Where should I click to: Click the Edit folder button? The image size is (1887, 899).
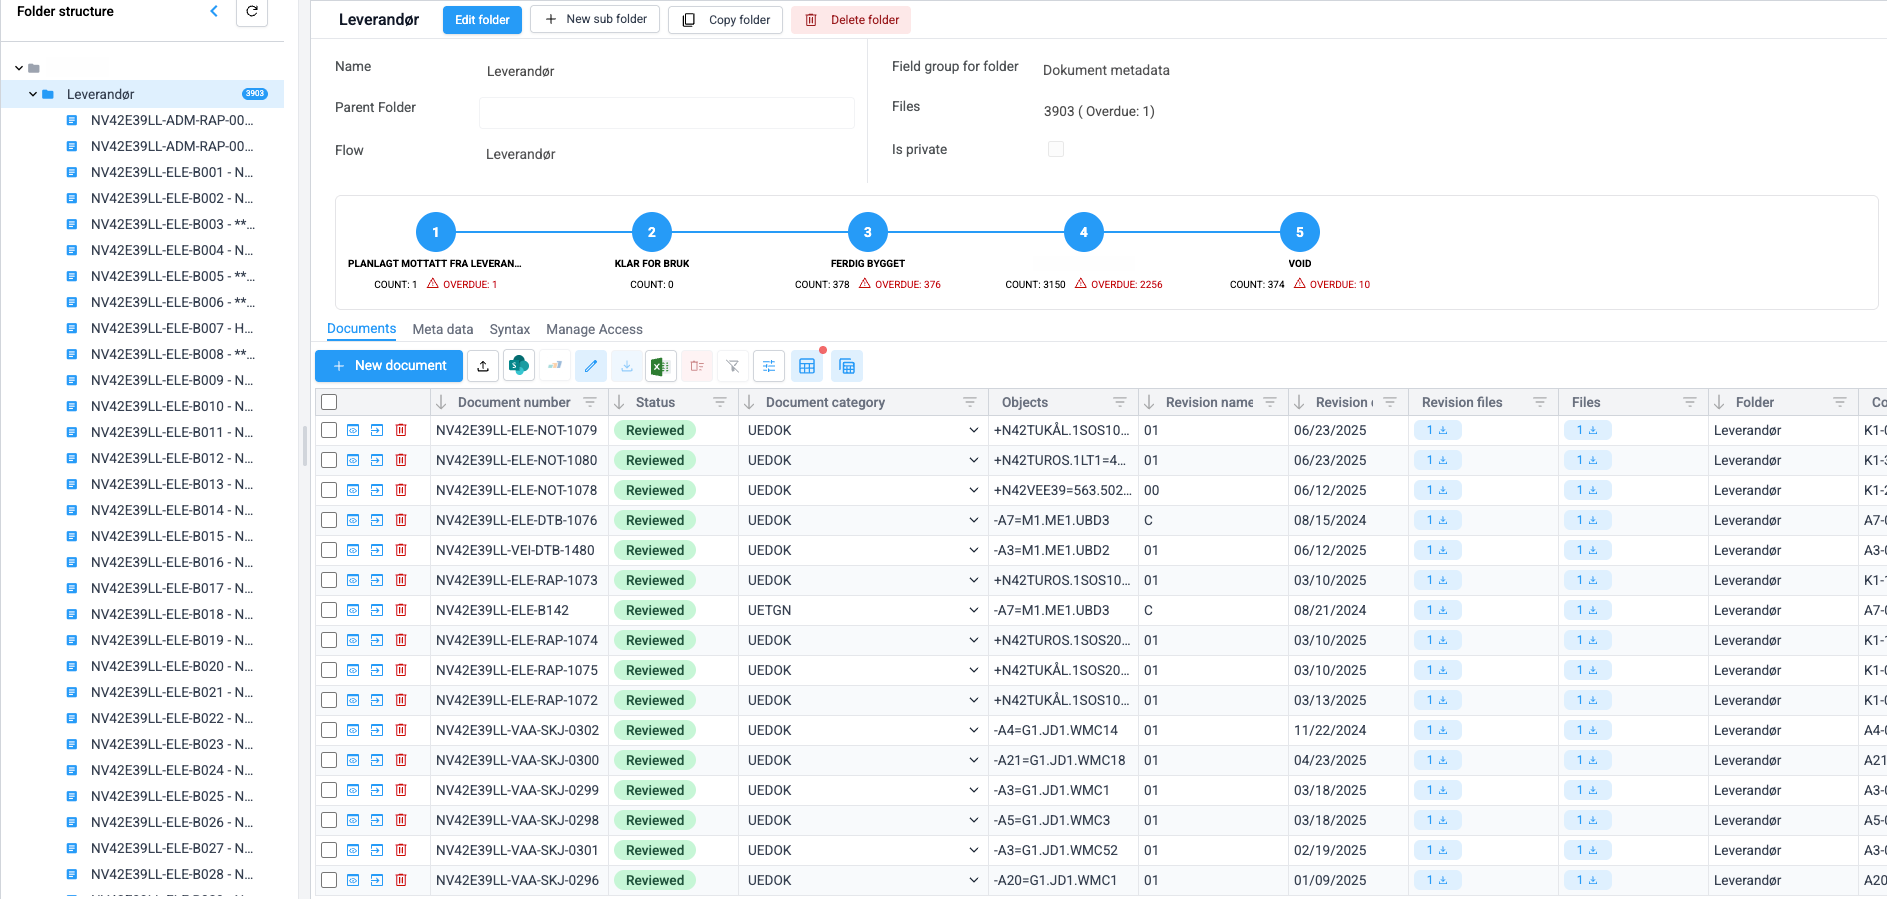[482, 20]
